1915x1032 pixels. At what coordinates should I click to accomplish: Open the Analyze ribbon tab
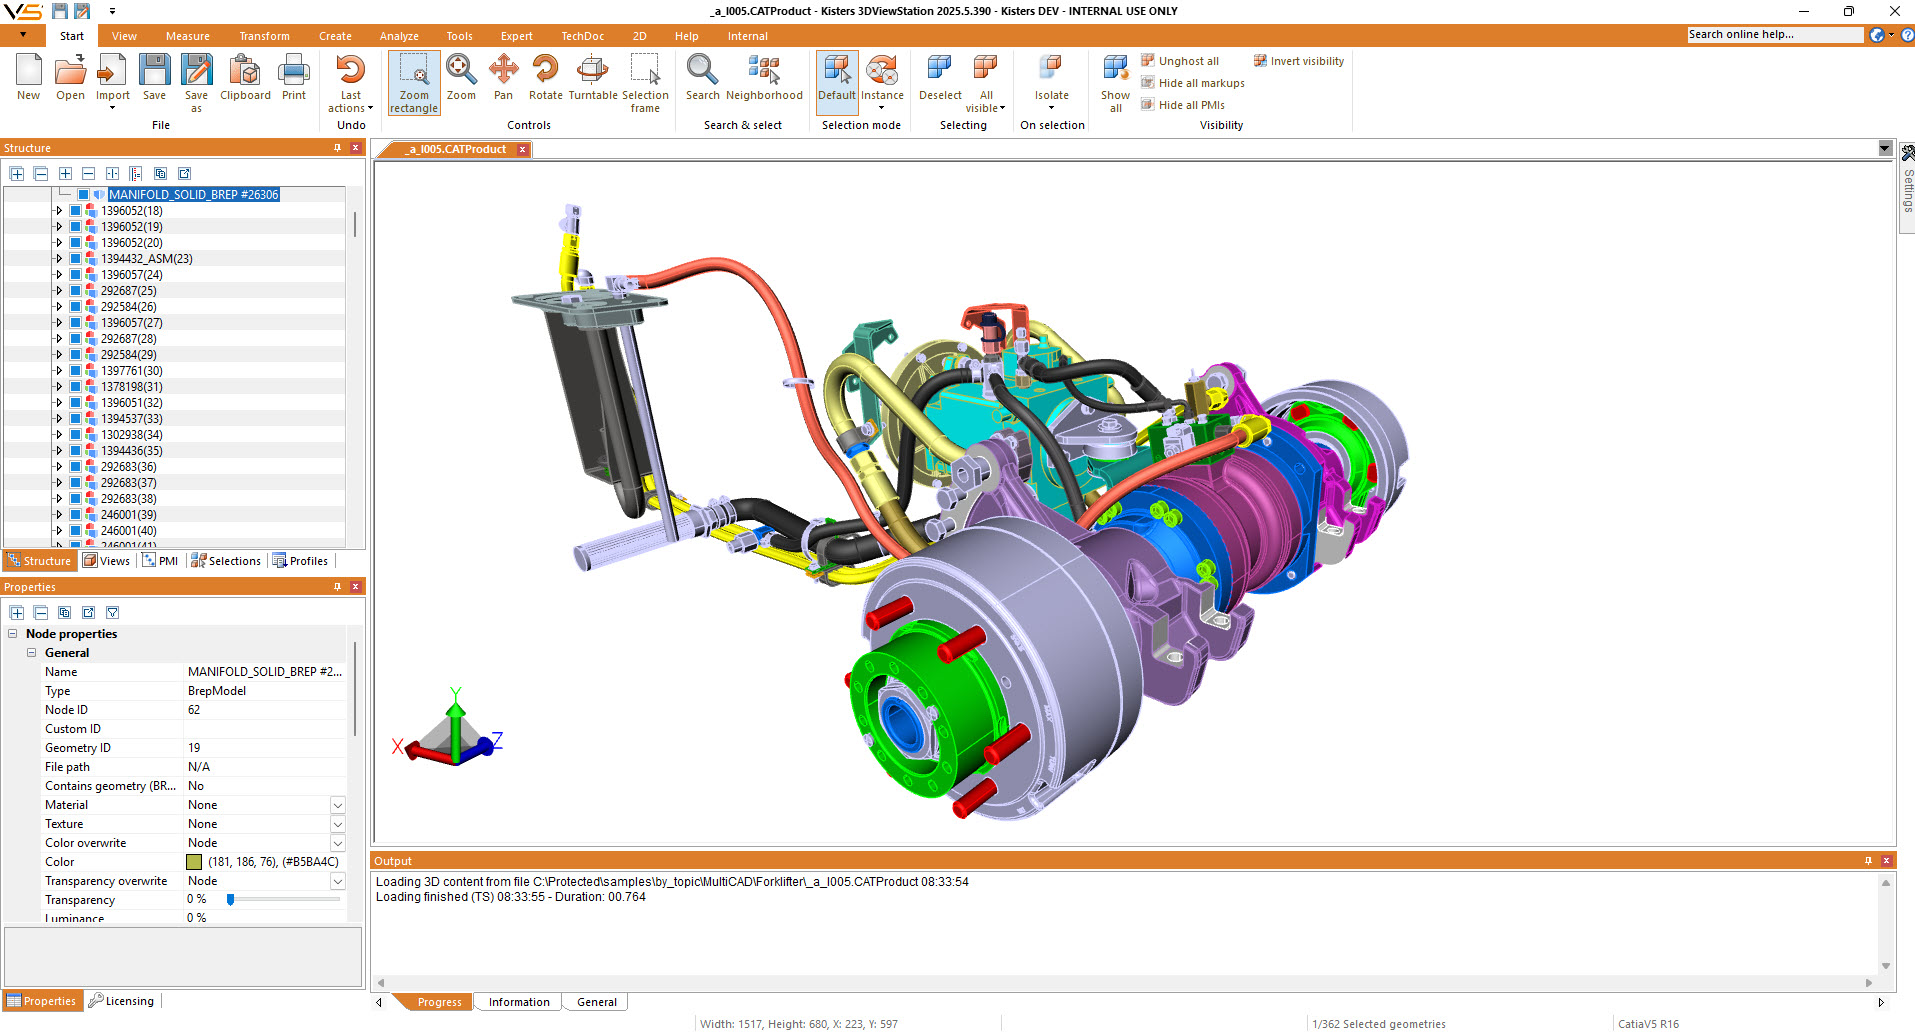[x=399, y=36]
